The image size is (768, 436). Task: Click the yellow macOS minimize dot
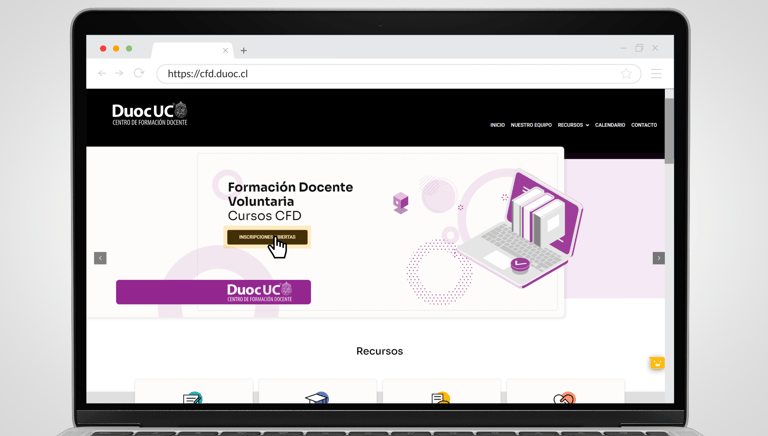[116, 48]
